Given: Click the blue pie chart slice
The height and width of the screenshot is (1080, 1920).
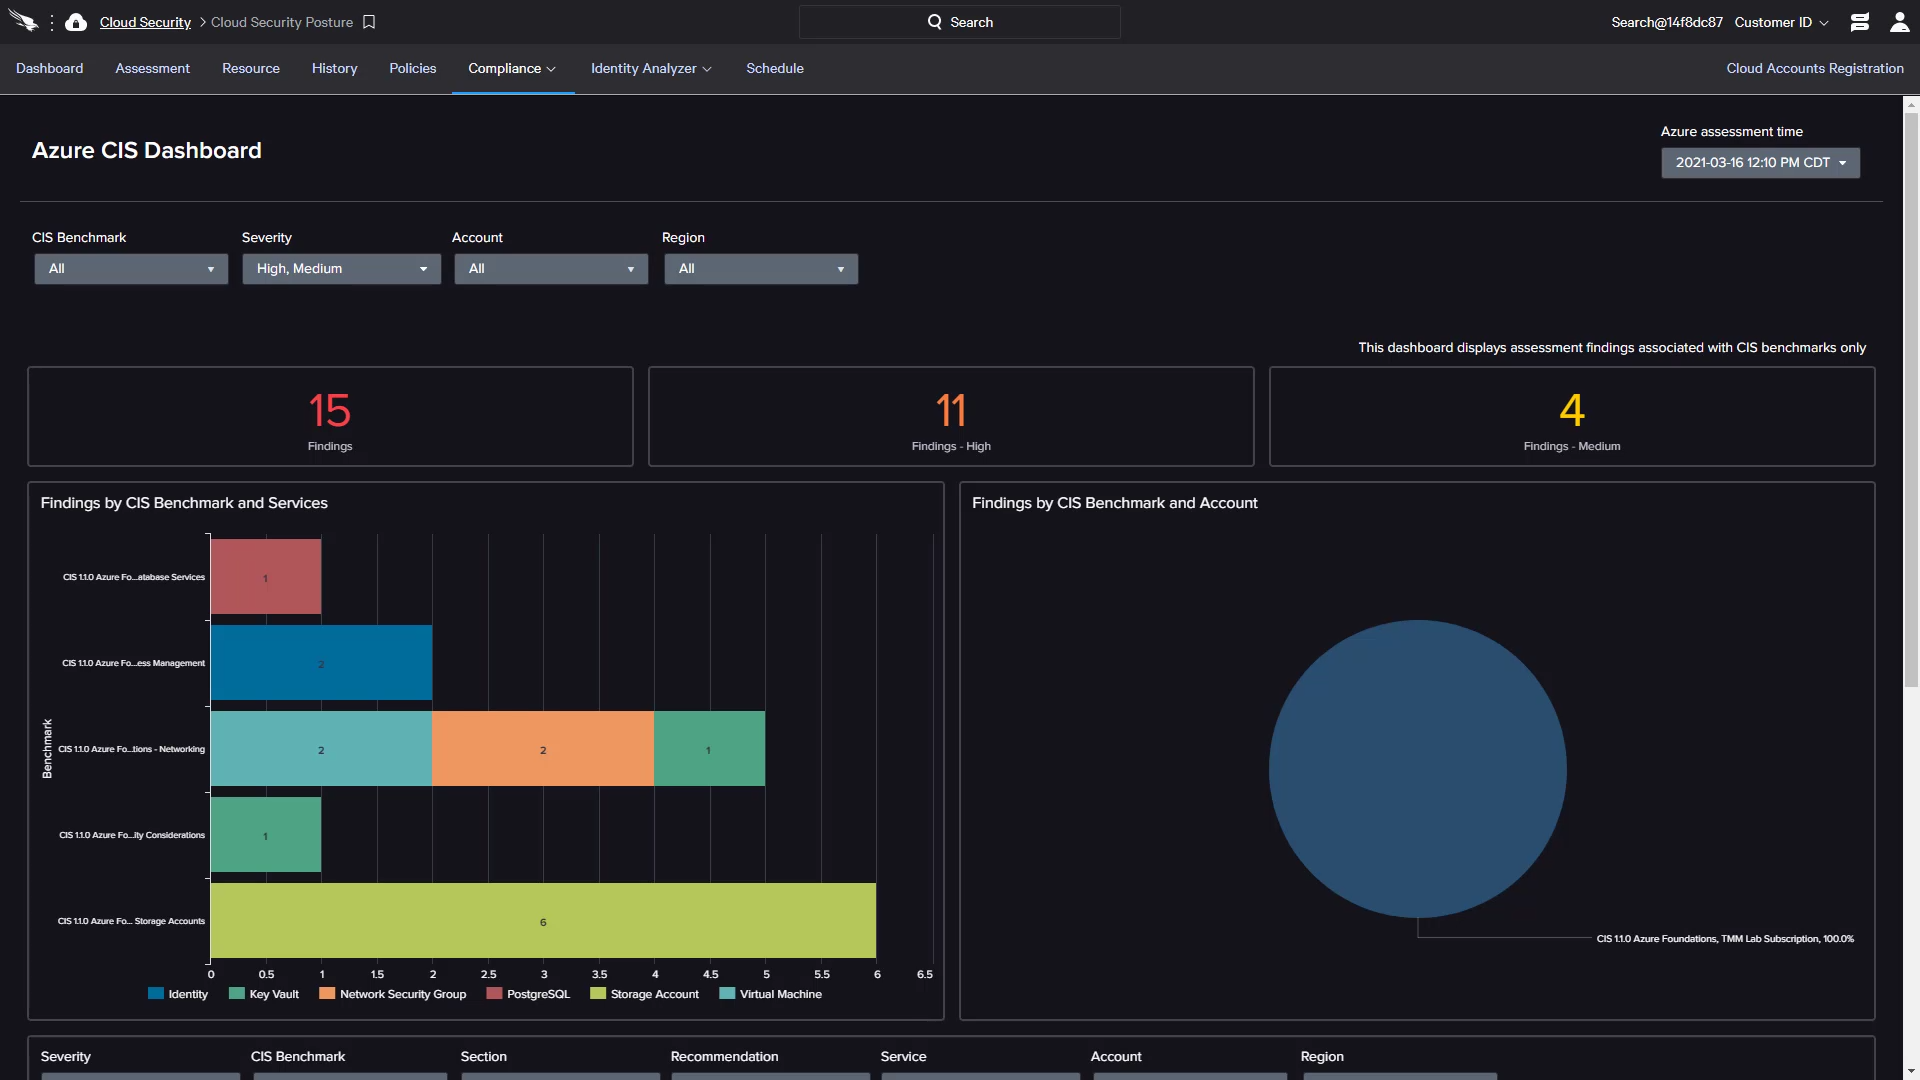Looking at the screenshot, I should pyautogui.click(x=1417, y=769).
